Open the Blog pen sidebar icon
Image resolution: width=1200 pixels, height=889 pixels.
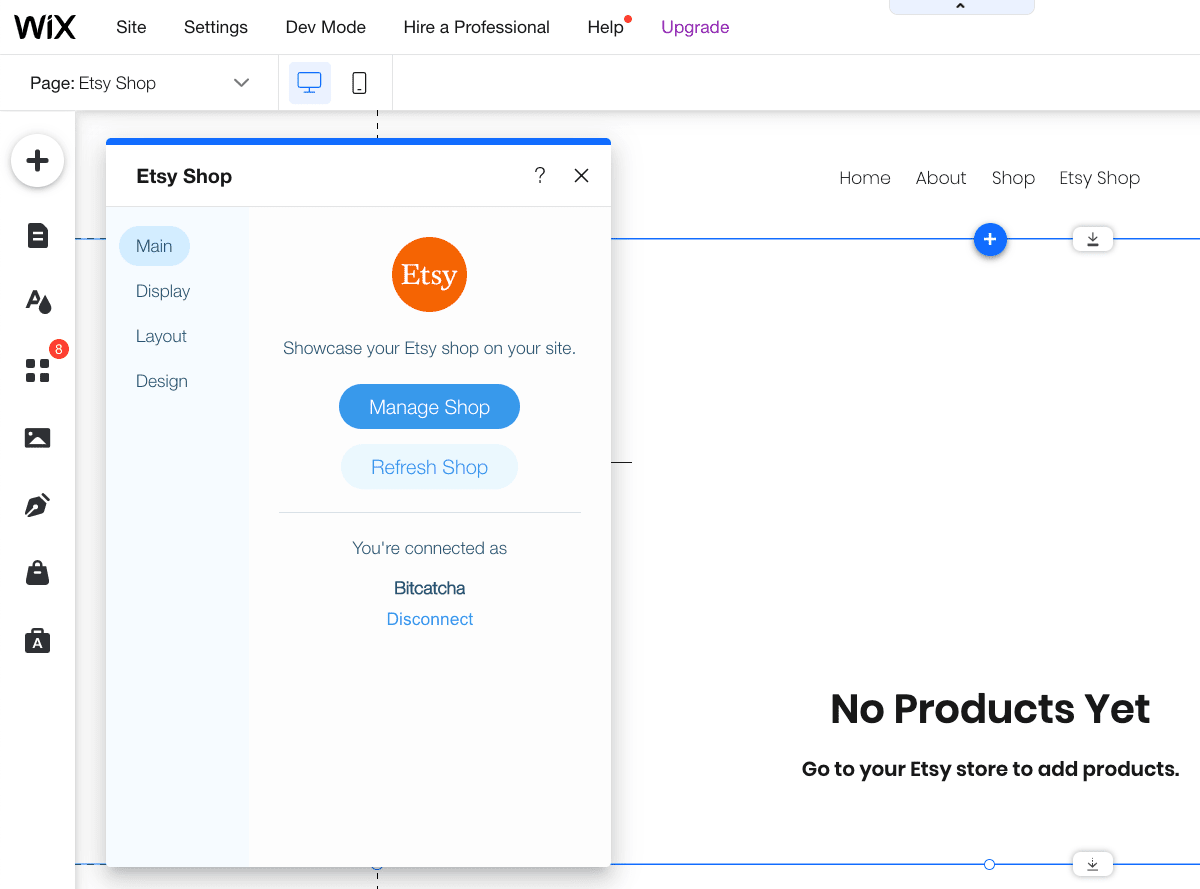click(x=38, y=506)
